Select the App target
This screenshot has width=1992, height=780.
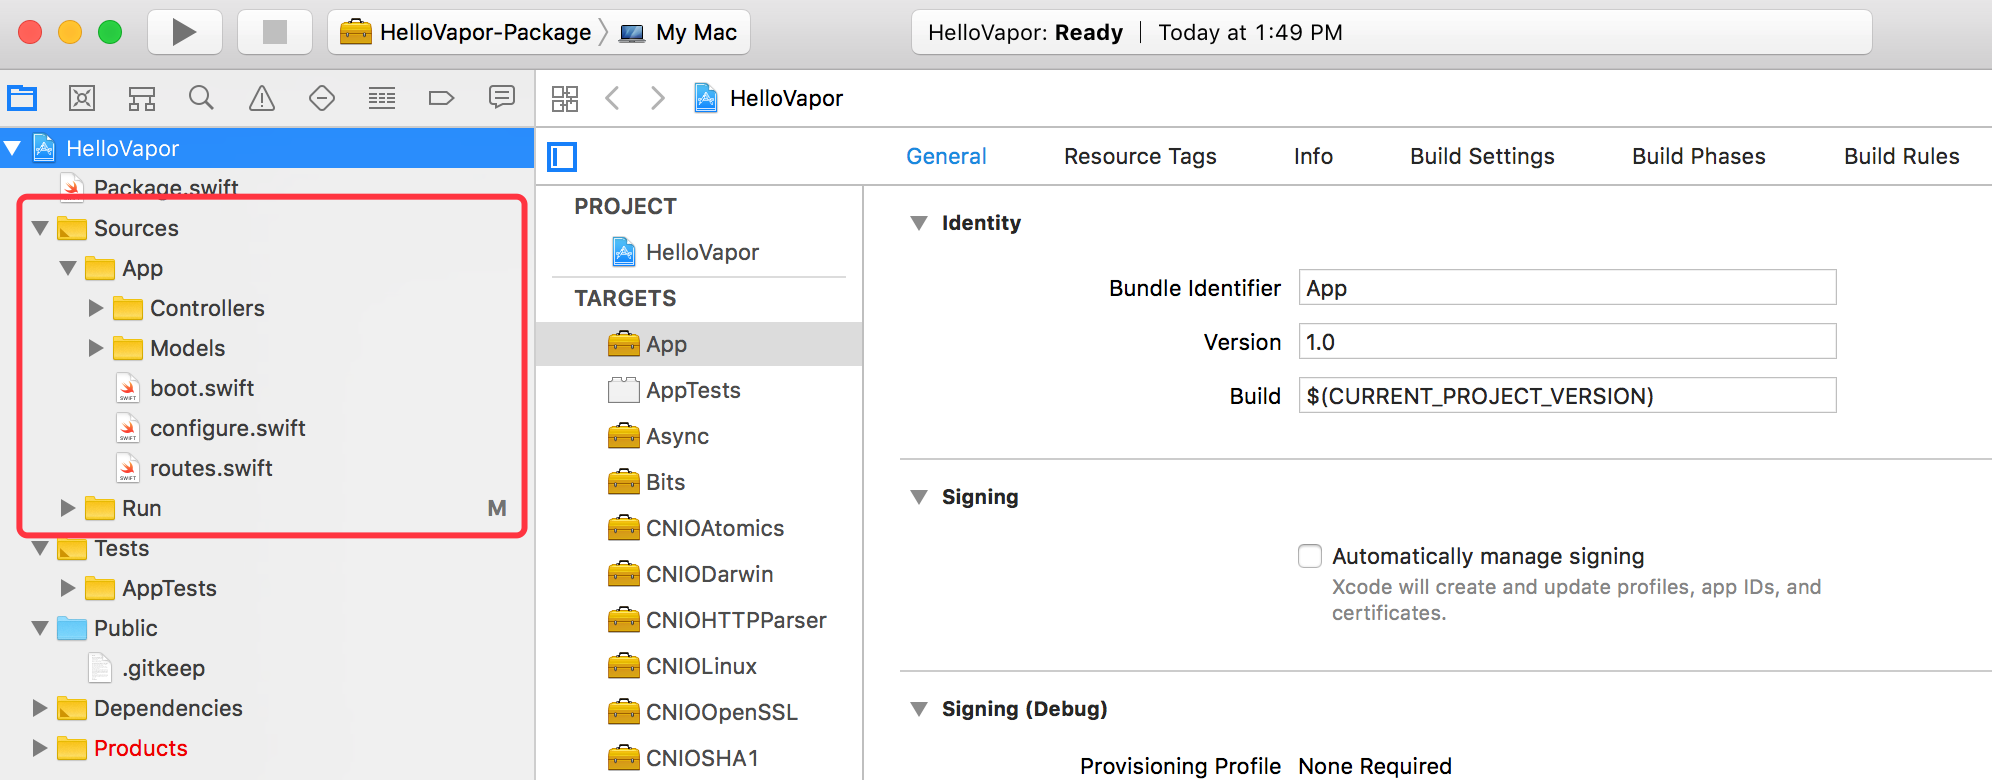pyautogui.click(x=699, y=344)
